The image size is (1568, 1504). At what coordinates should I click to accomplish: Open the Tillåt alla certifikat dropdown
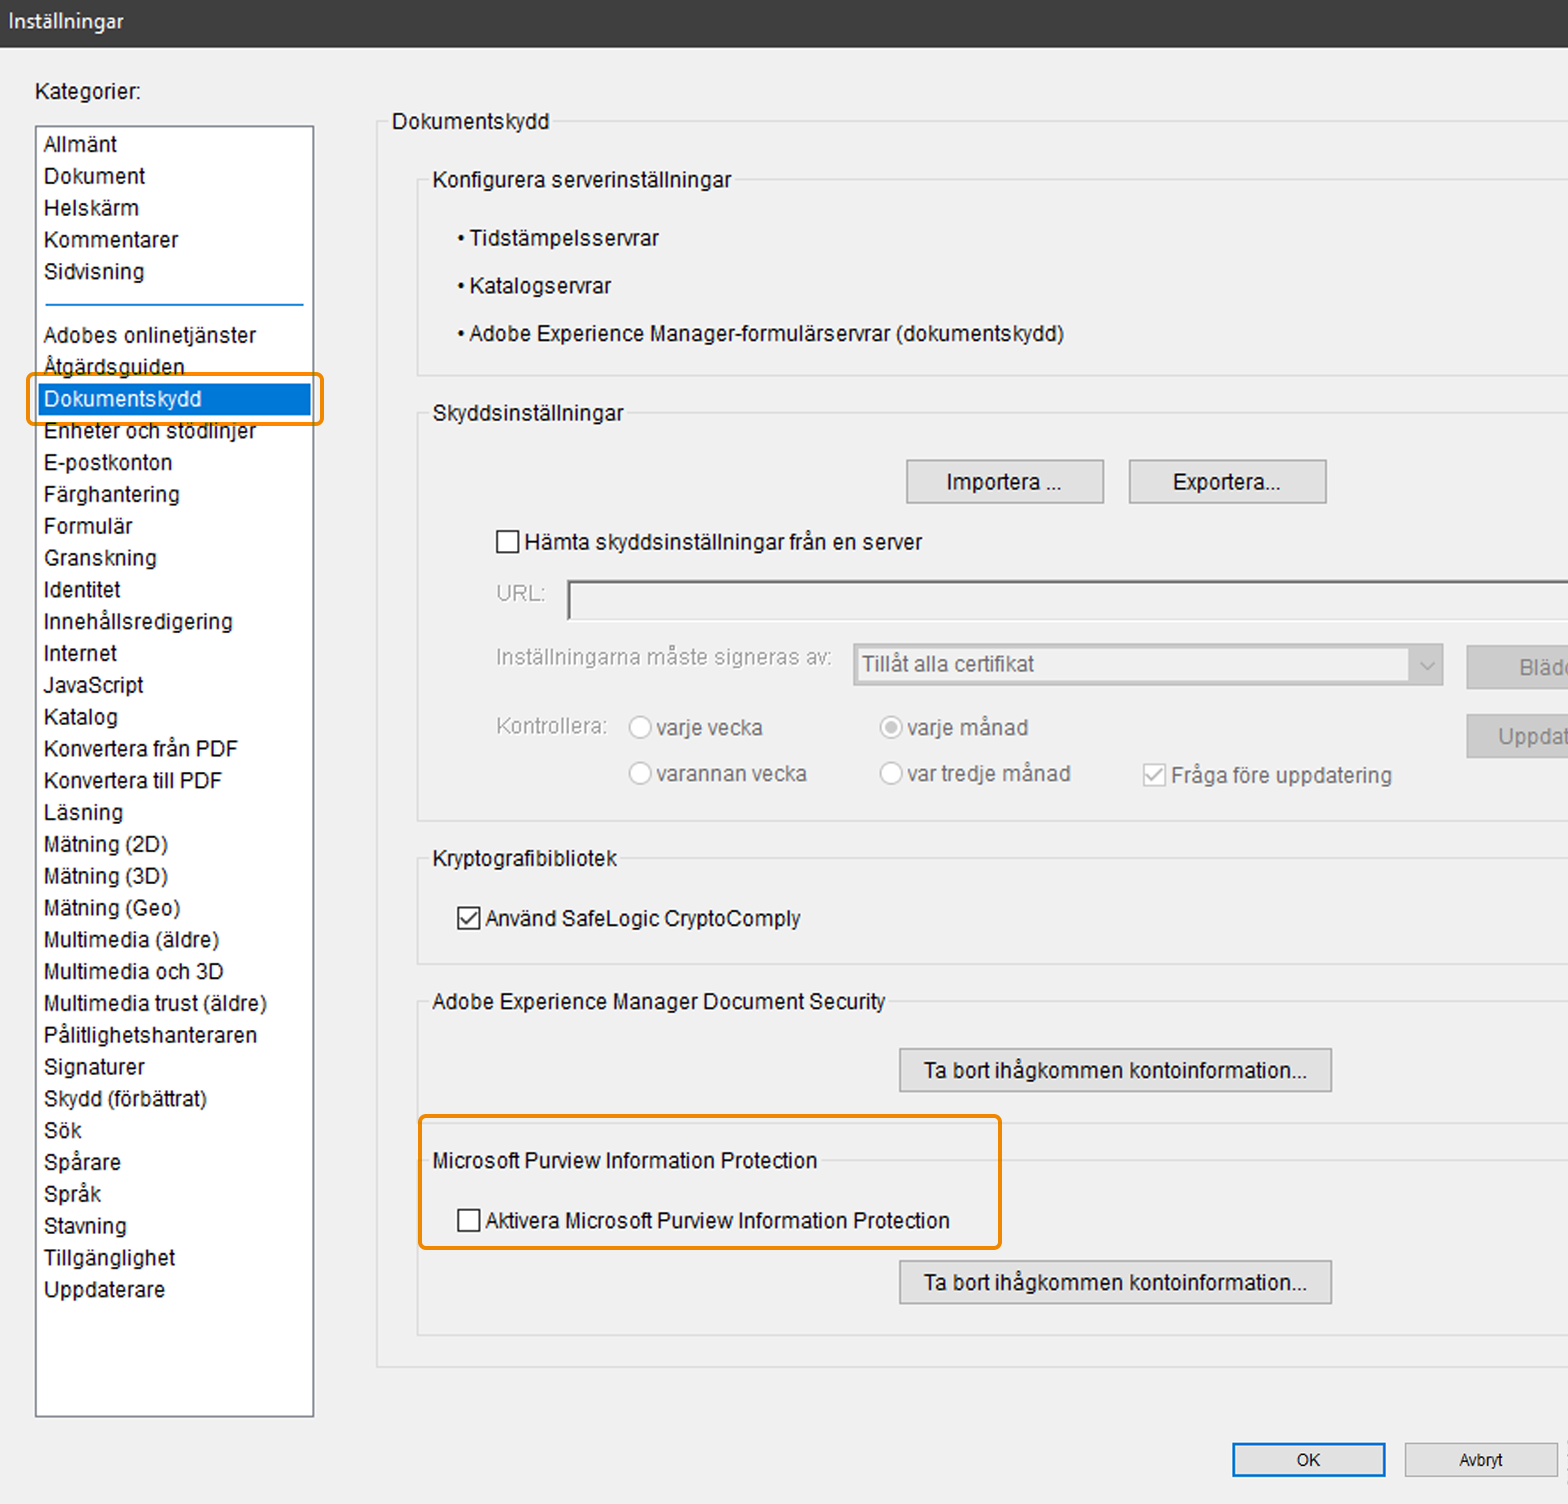[1148, 664]
